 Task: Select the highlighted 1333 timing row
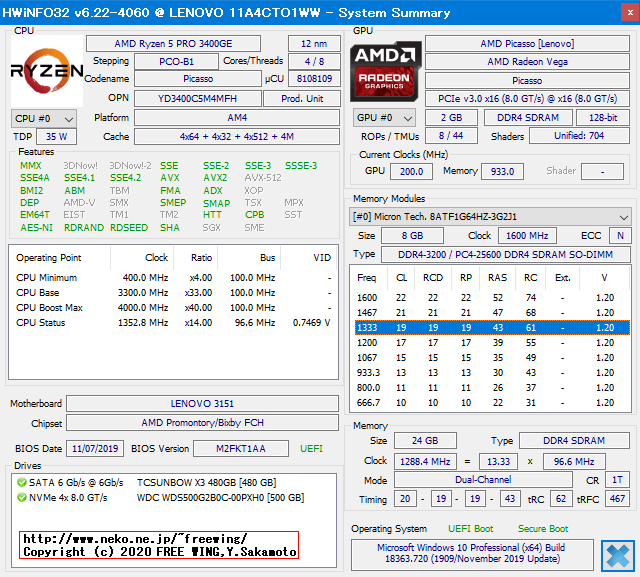492,328
